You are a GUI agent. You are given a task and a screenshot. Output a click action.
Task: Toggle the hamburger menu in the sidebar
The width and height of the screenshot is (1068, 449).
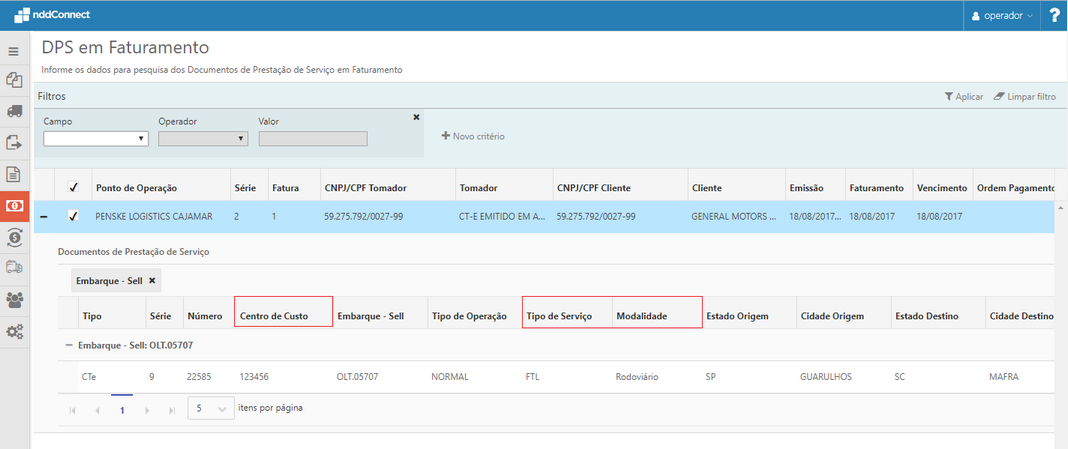14,51
